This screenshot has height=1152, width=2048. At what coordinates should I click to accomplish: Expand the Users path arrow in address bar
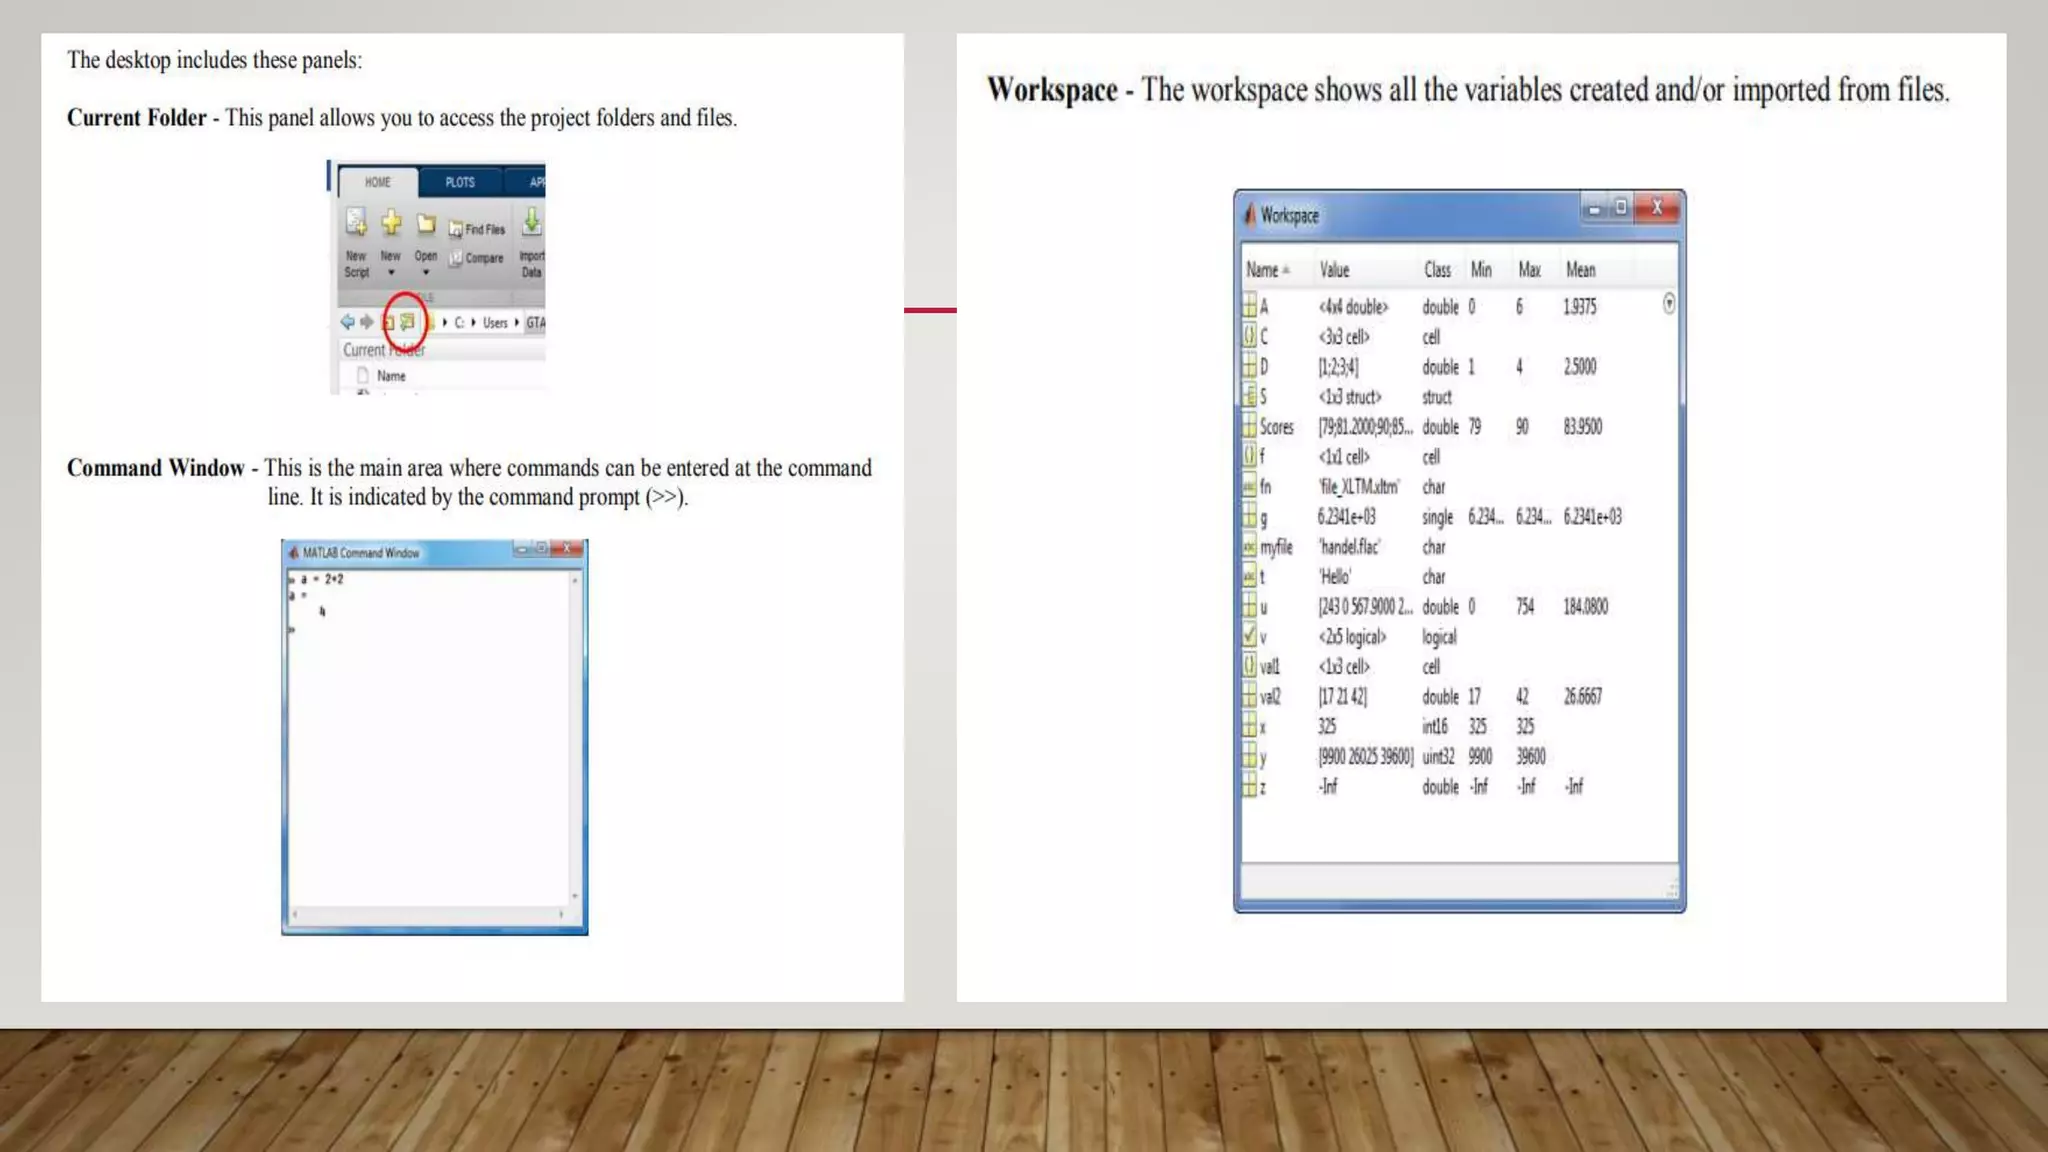pyautogui.click(x=516, y=322)
